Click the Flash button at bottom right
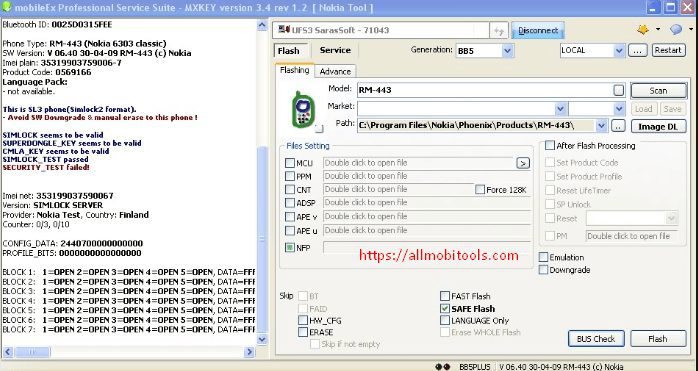The width and height of the screenshot is (698, 371). [x=658, y=339]
